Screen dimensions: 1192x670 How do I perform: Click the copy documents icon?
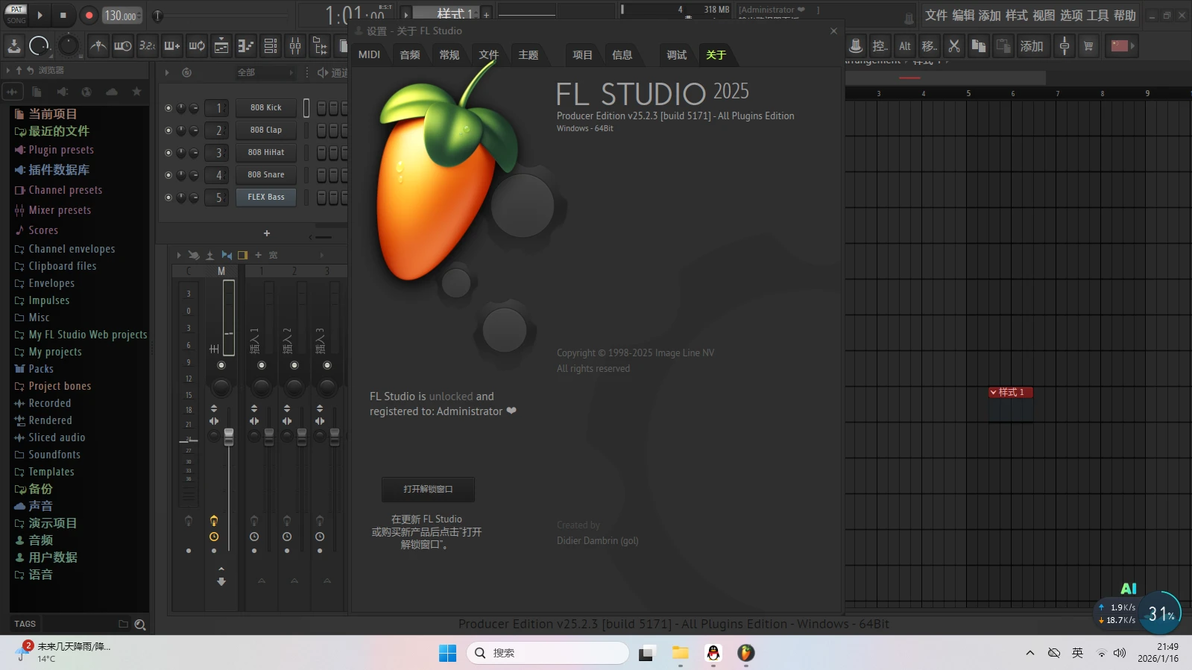(x=978, y=46)
